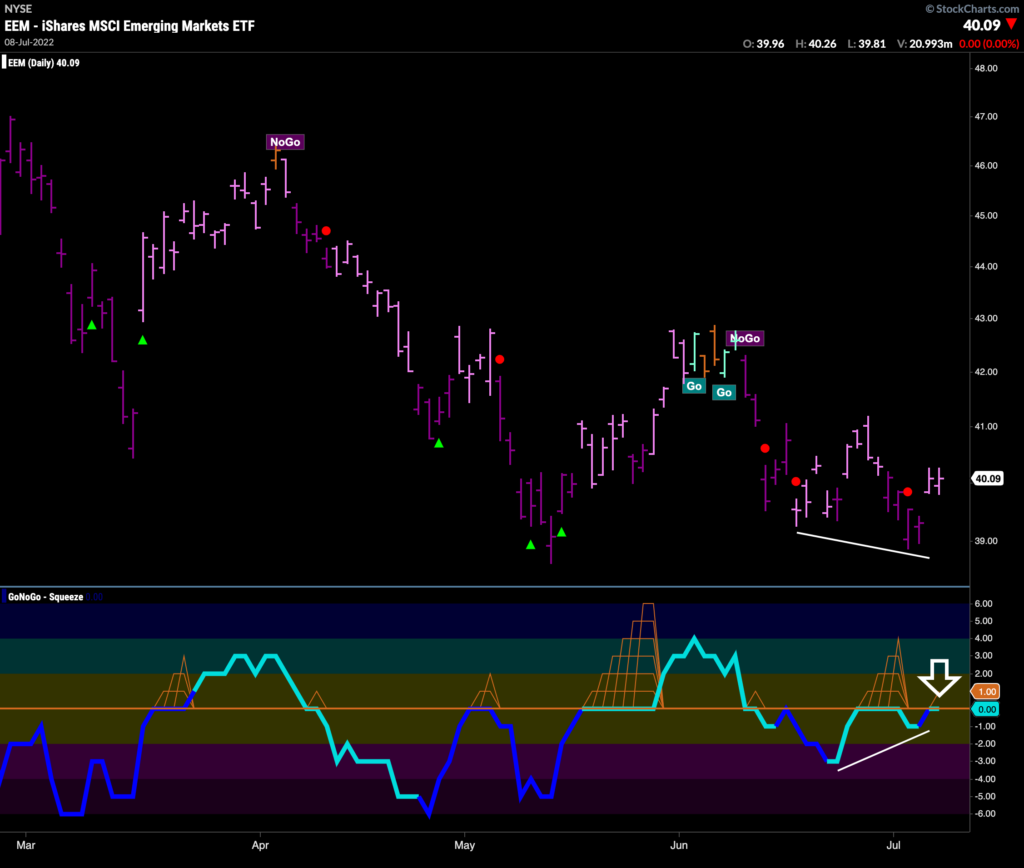Viewport: 1024px width, 868px height.
Task: Click the May green triangle near 38.90
Action: 530,544
